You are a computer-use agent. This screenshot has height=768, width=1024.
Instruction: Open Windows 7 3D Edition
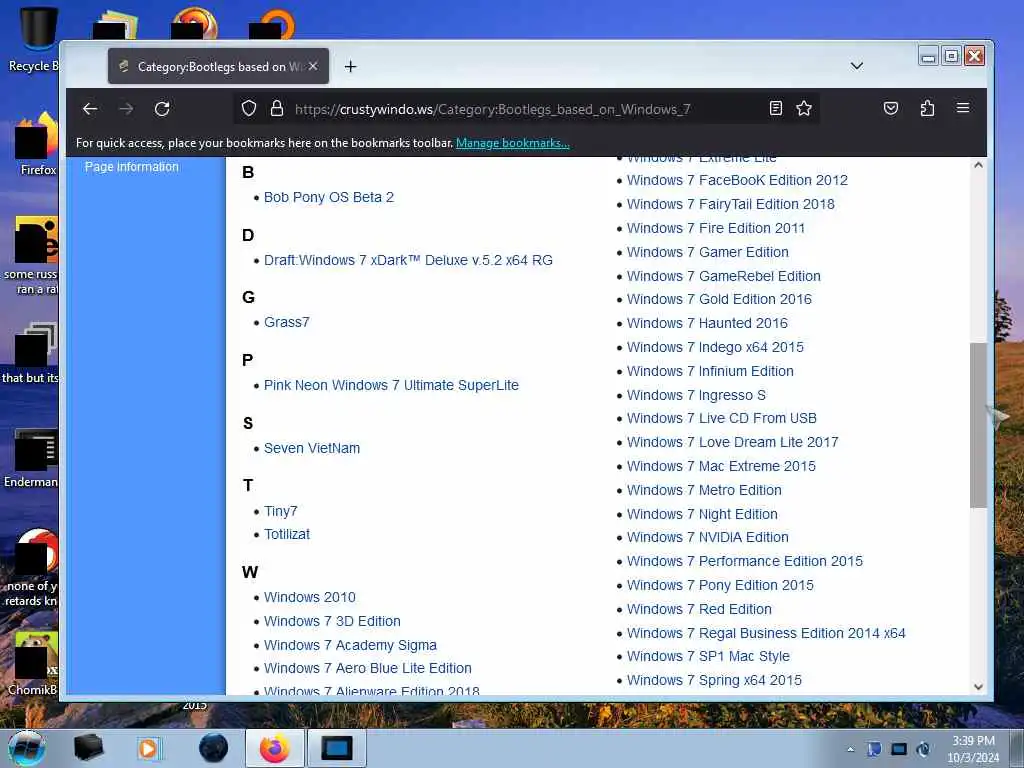coord(332,621)
